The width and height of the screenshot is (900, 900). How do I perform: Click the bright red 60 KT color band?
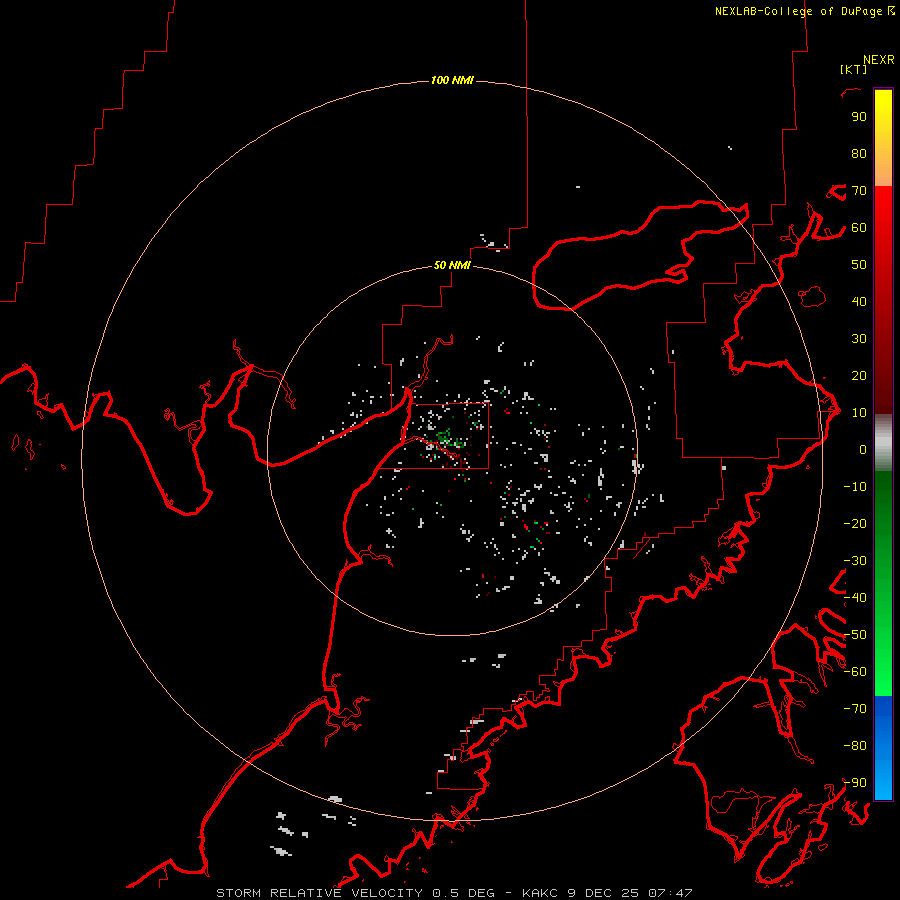tap(883, 227)
